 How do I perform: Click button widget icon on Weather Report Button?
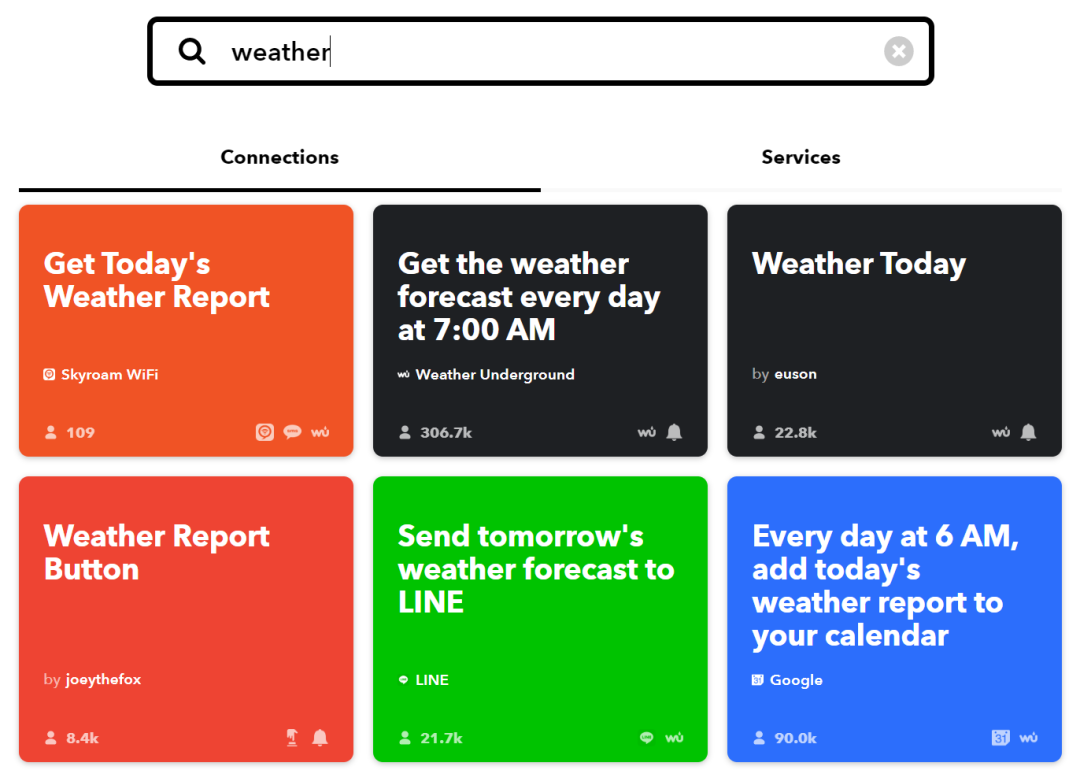(292, 738)
